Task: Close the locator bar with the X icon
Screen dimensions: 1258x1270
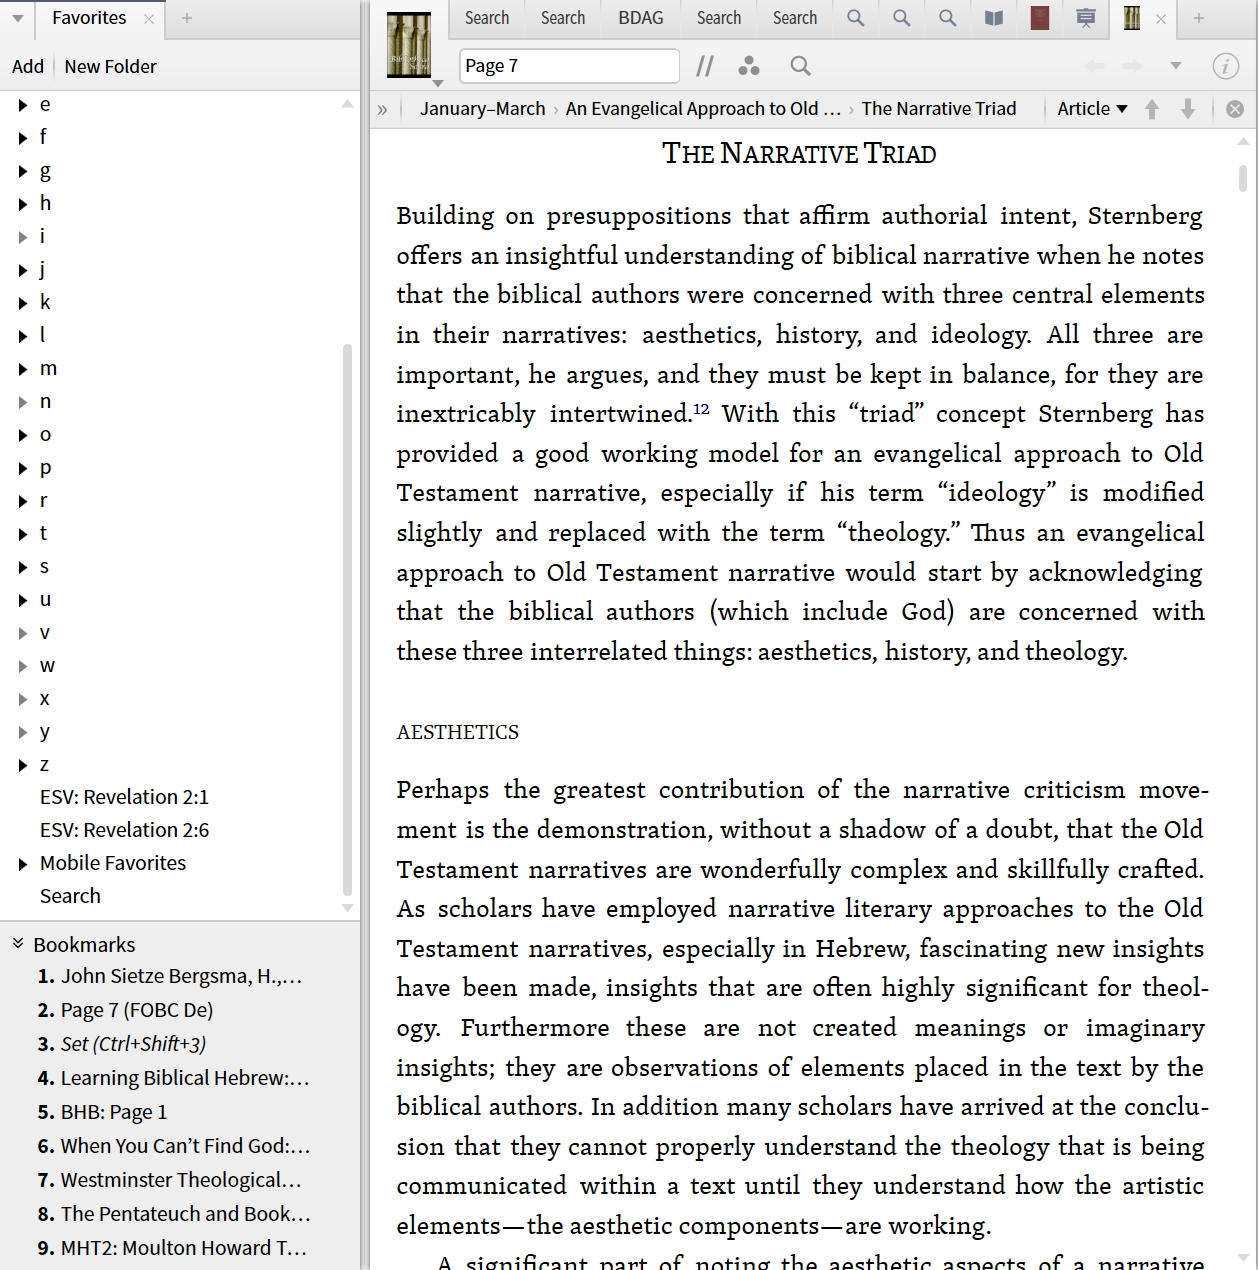Action: [1235, 109]
